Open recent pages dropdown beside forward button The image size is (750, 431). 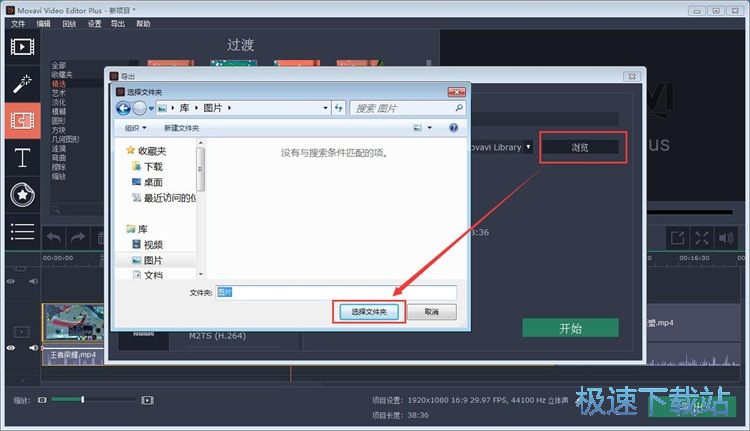(x=151, y=109)
